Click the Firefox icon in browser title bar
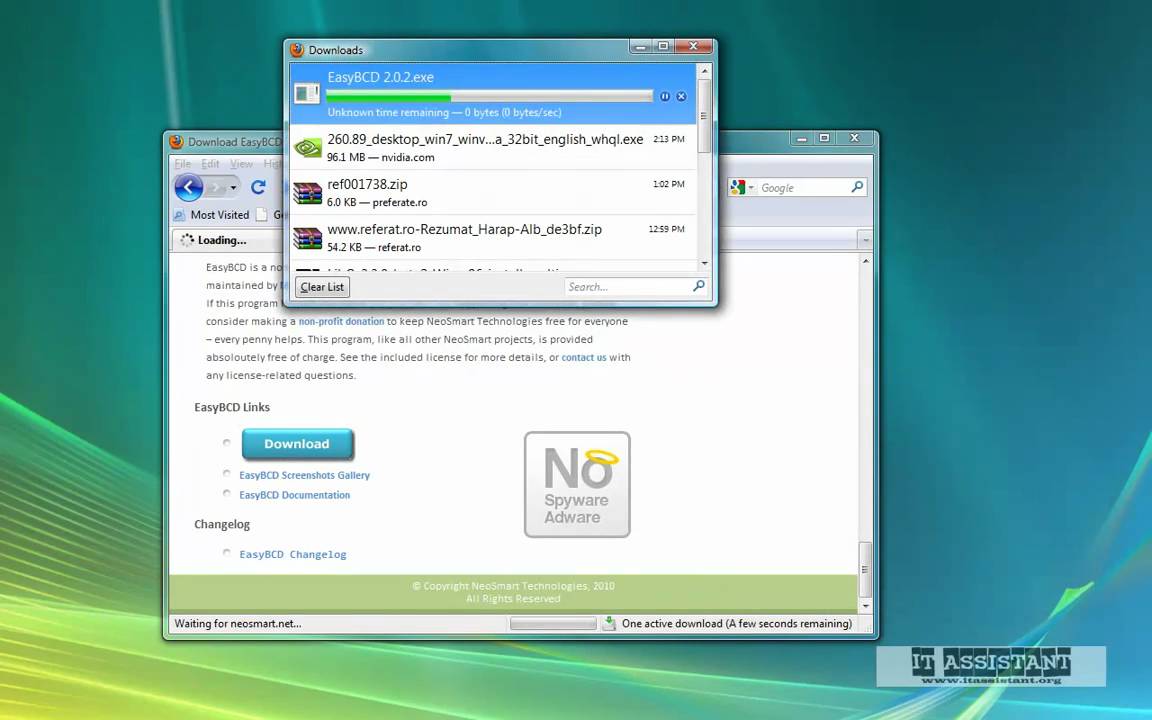The image size is (1152, 720). [x=176, y=141]
